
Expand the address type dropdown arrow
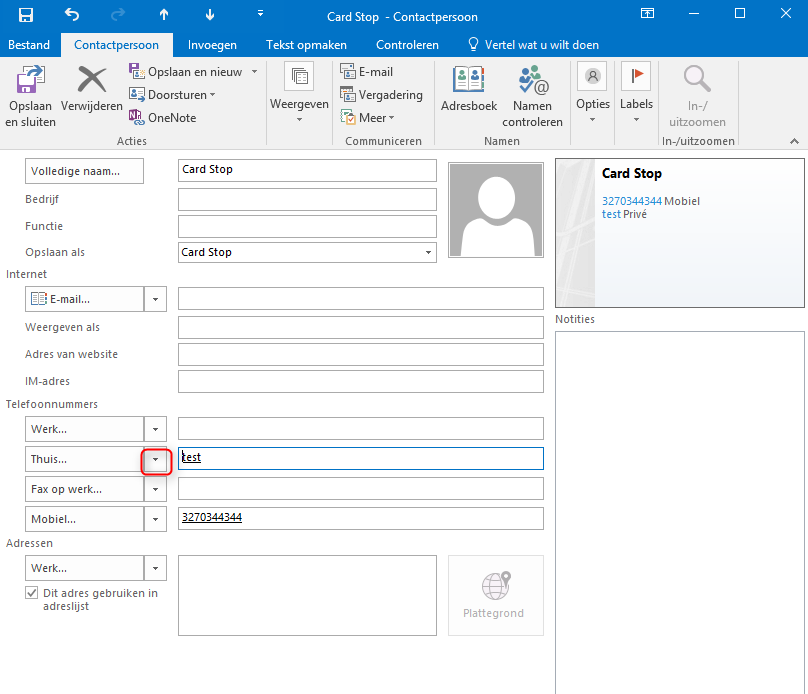155,568
